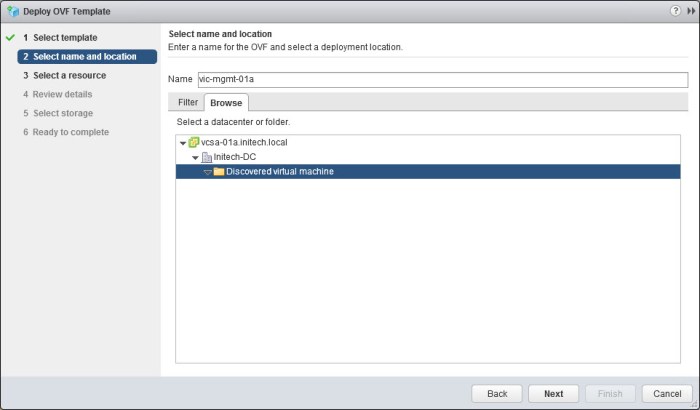
Task: Switch to the Filter tab
Action: point(188,102)
